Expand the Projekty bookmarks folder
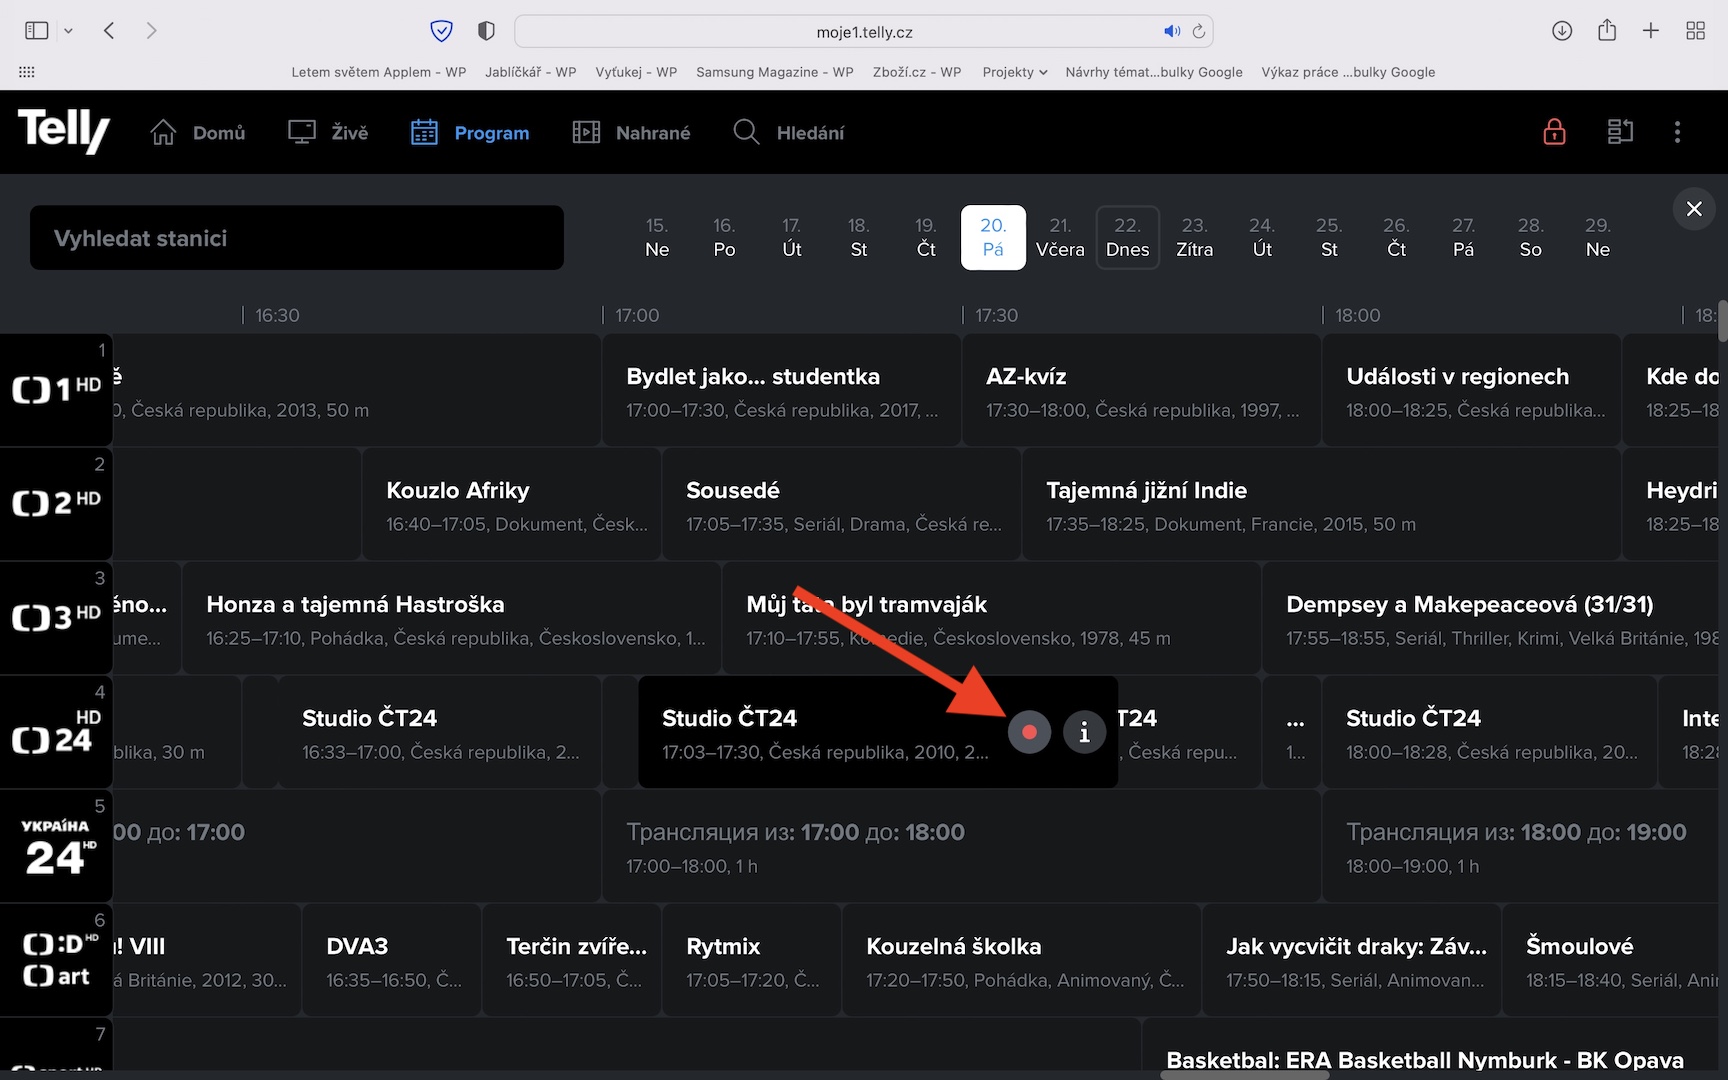1728x1080 pixels. point(1014,72)
